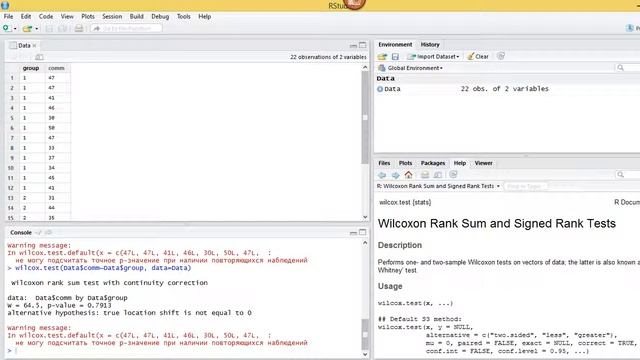Open the Session menu

click(x=112, y=16)
